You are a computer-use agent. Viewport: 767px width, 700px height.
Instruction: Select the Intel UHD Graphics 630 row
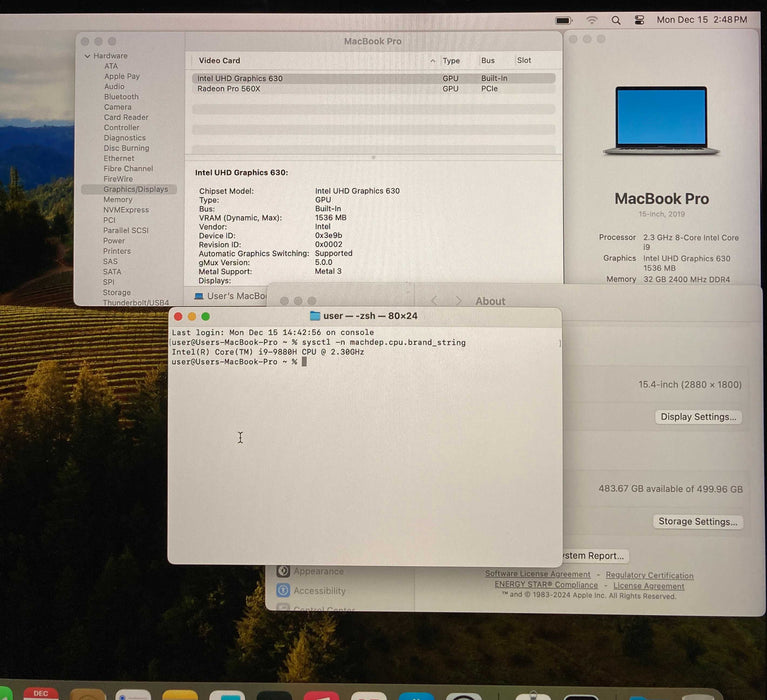click(x=373, y=78)
